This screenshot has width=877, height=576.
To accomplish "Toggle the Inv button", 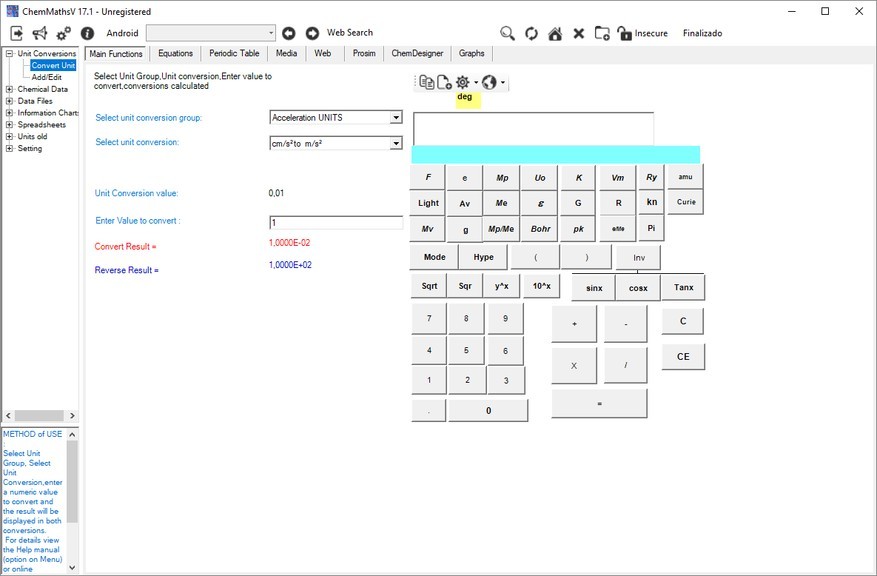I will (x=639, y=258).
